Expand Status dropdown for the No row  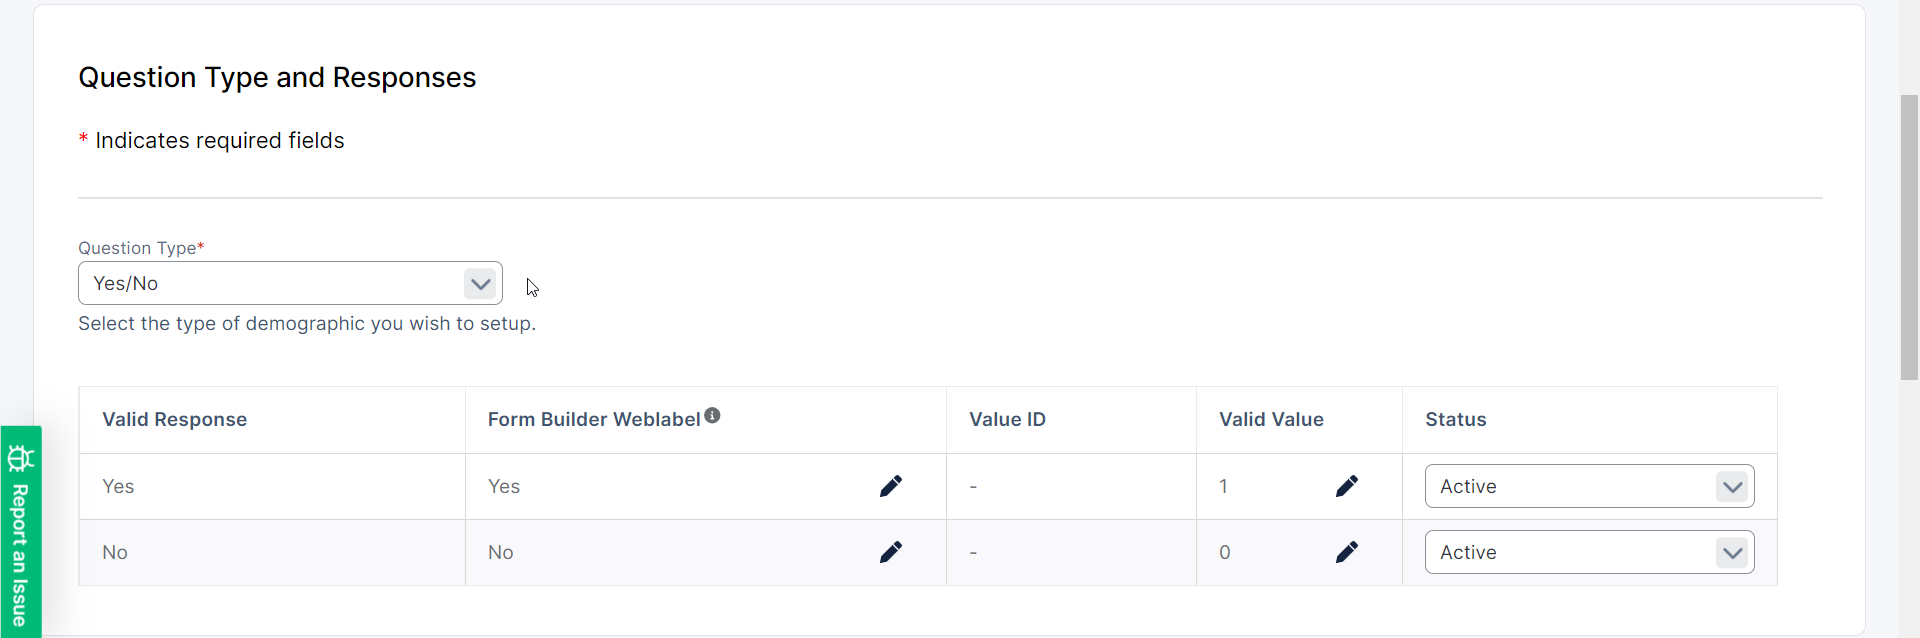pos(1589,552)
